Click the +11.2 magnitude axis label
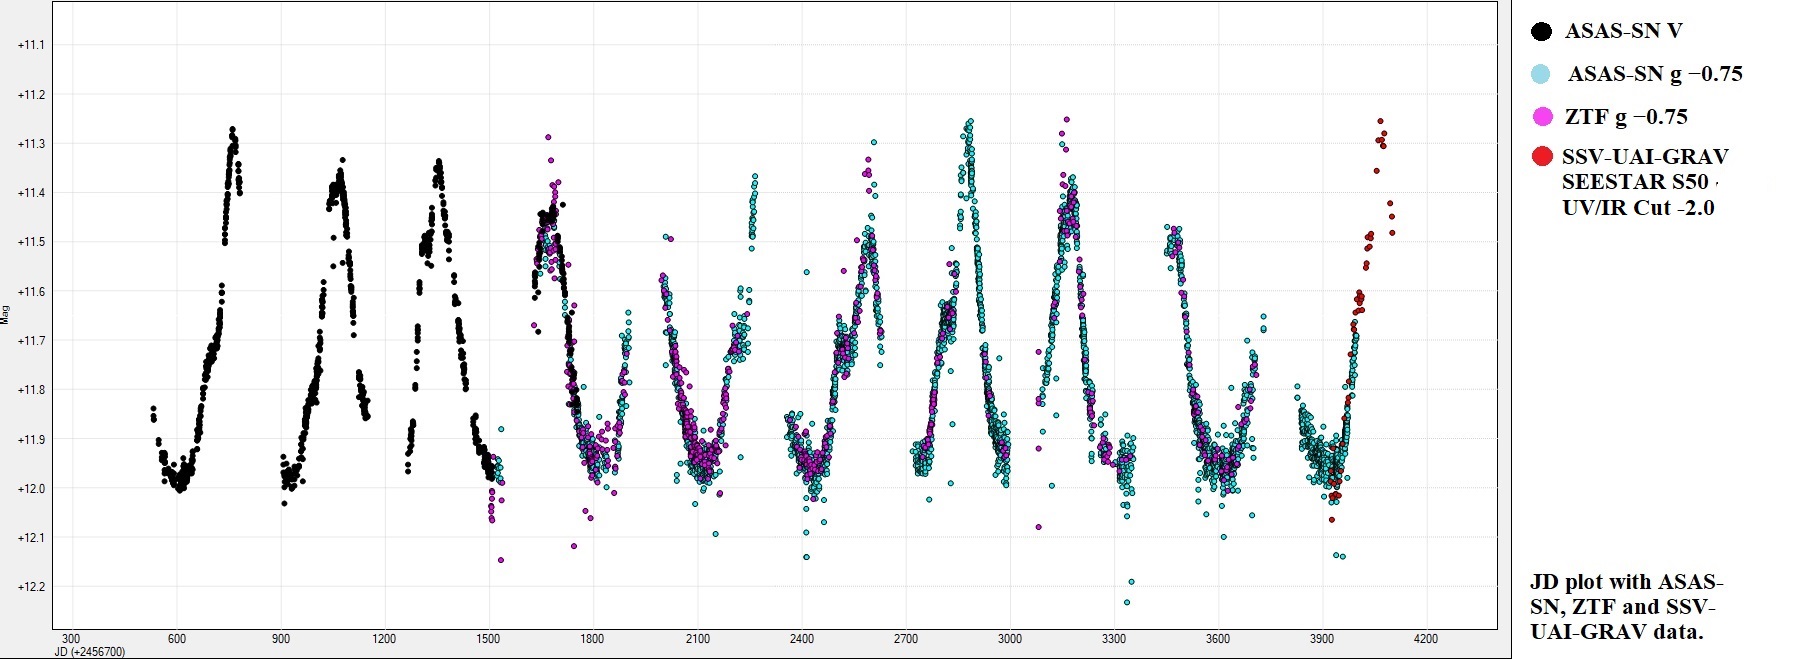Screen dimensions: 1798x659 (x=31, y=95)
